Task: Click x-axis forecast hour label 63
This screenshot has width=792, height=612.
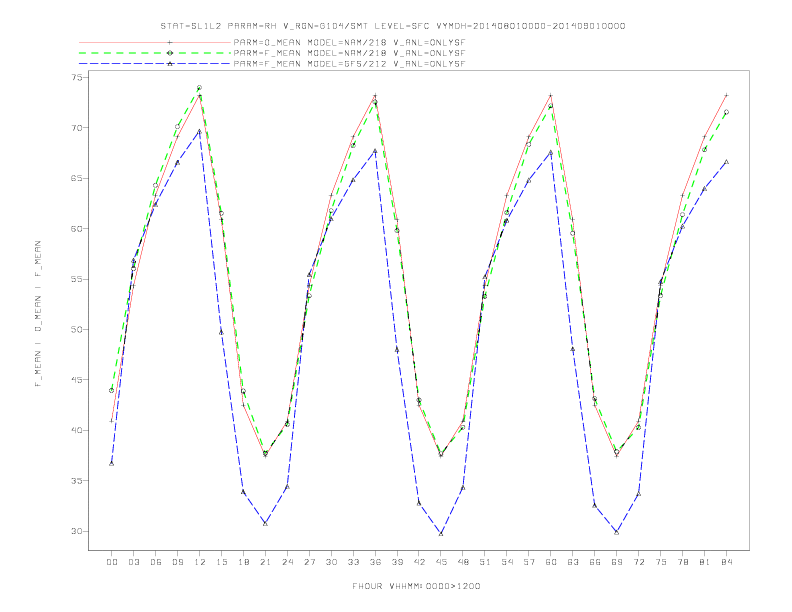Action: pos(573,562)
